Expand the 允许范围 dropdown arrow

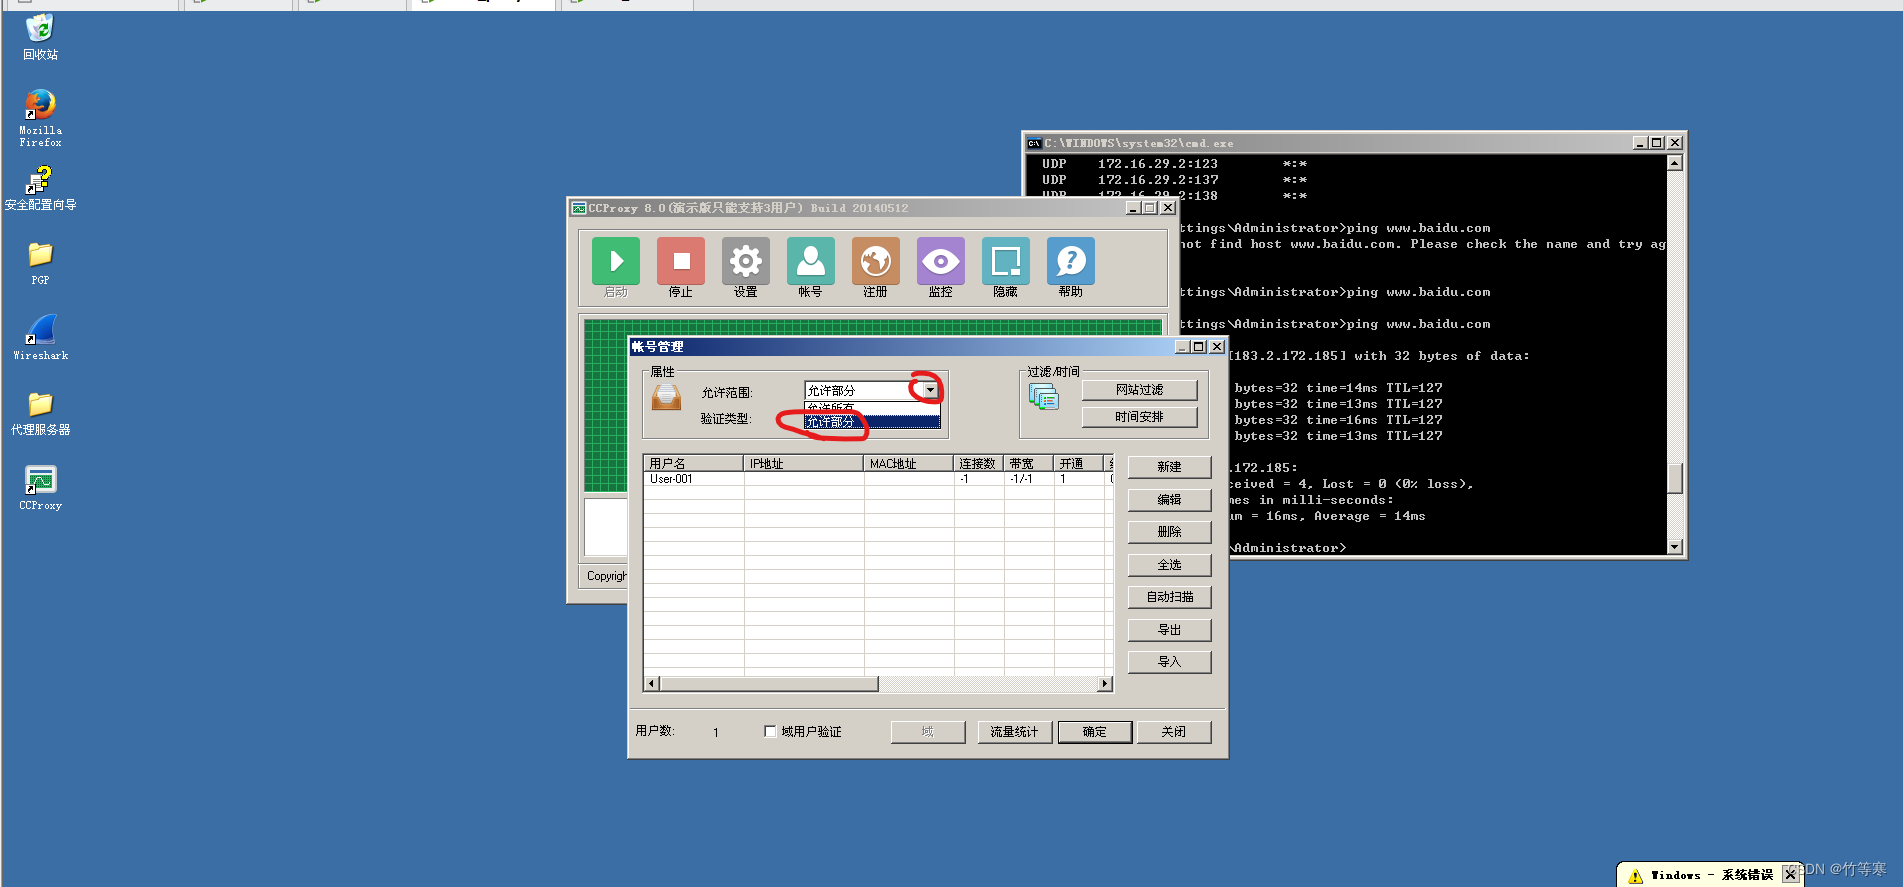(930, 390)
